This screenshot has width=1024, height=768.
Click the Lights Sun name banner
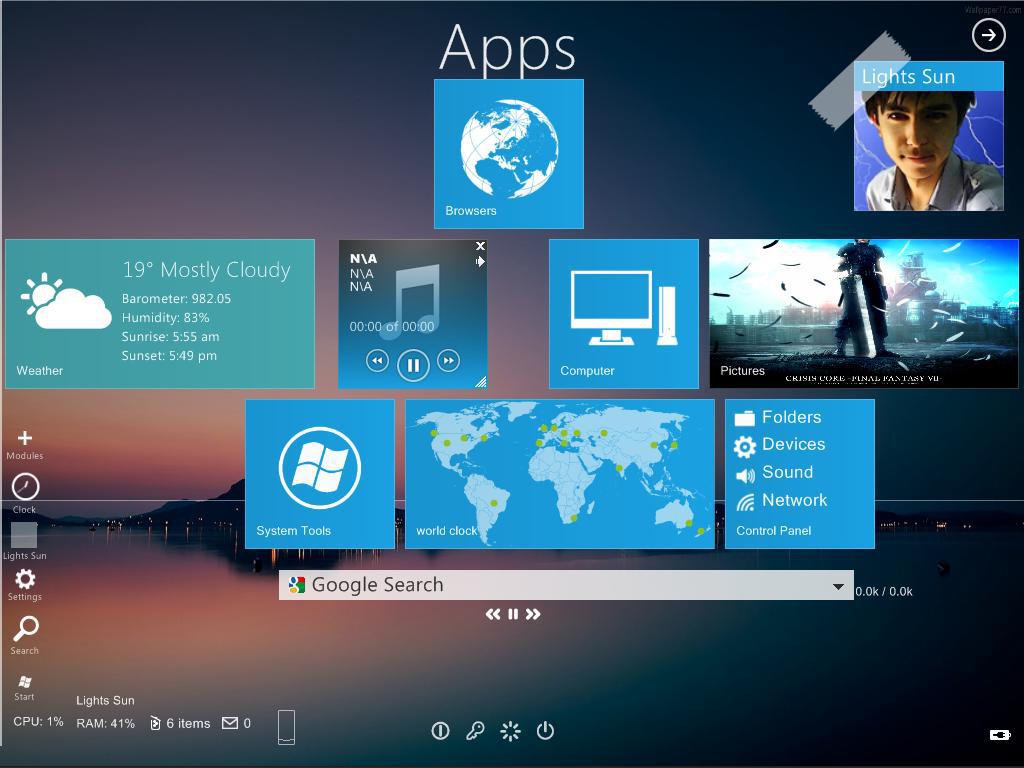pos(929,76)
